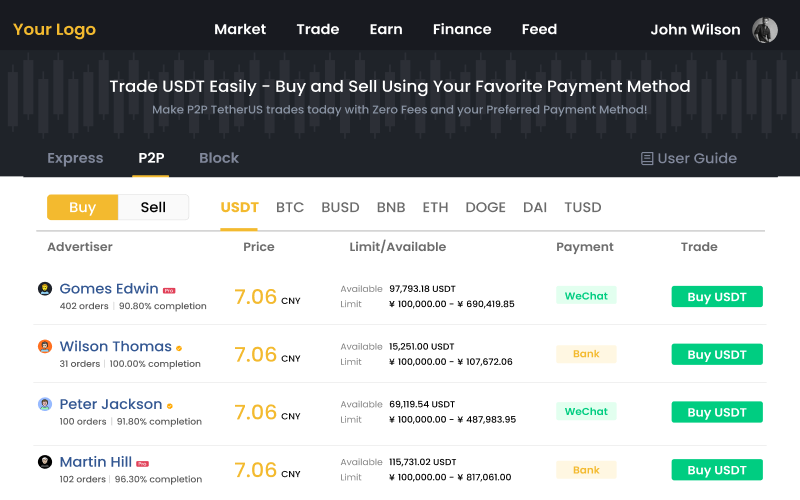Click the 15,251.00 USDT available amount
This screenshot has height=500, width=800.
point(421,346)
